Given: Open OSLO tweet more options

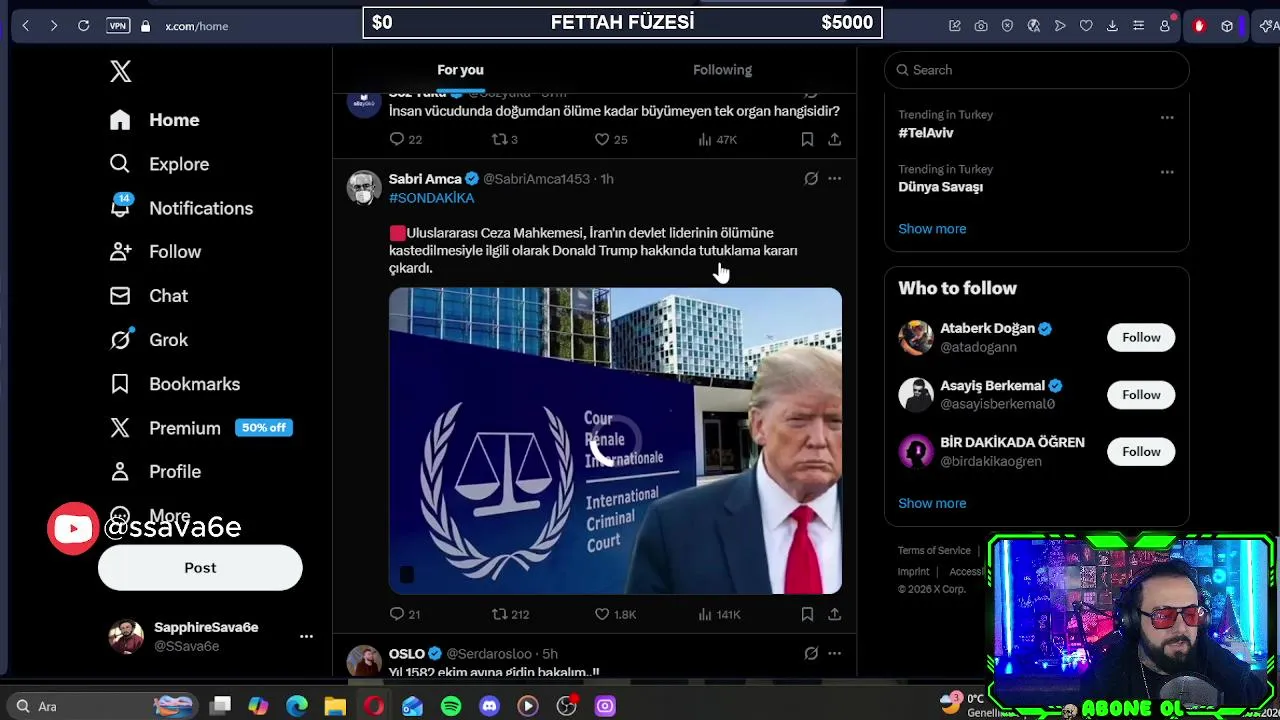Looking at the screenshot, I should pos(834,654).
